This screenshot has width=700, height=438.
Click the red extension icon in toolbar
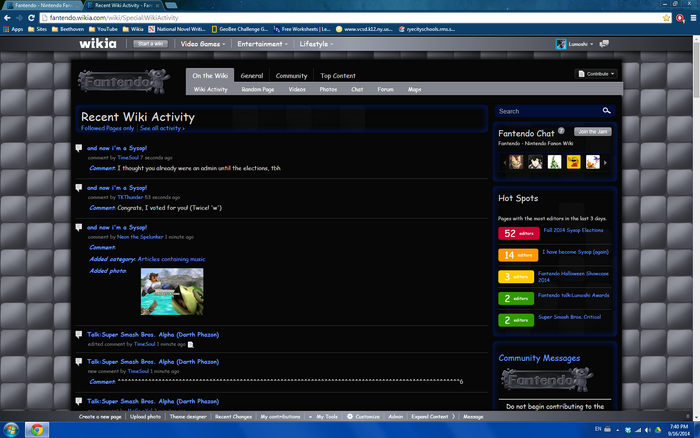coord(680,18)
